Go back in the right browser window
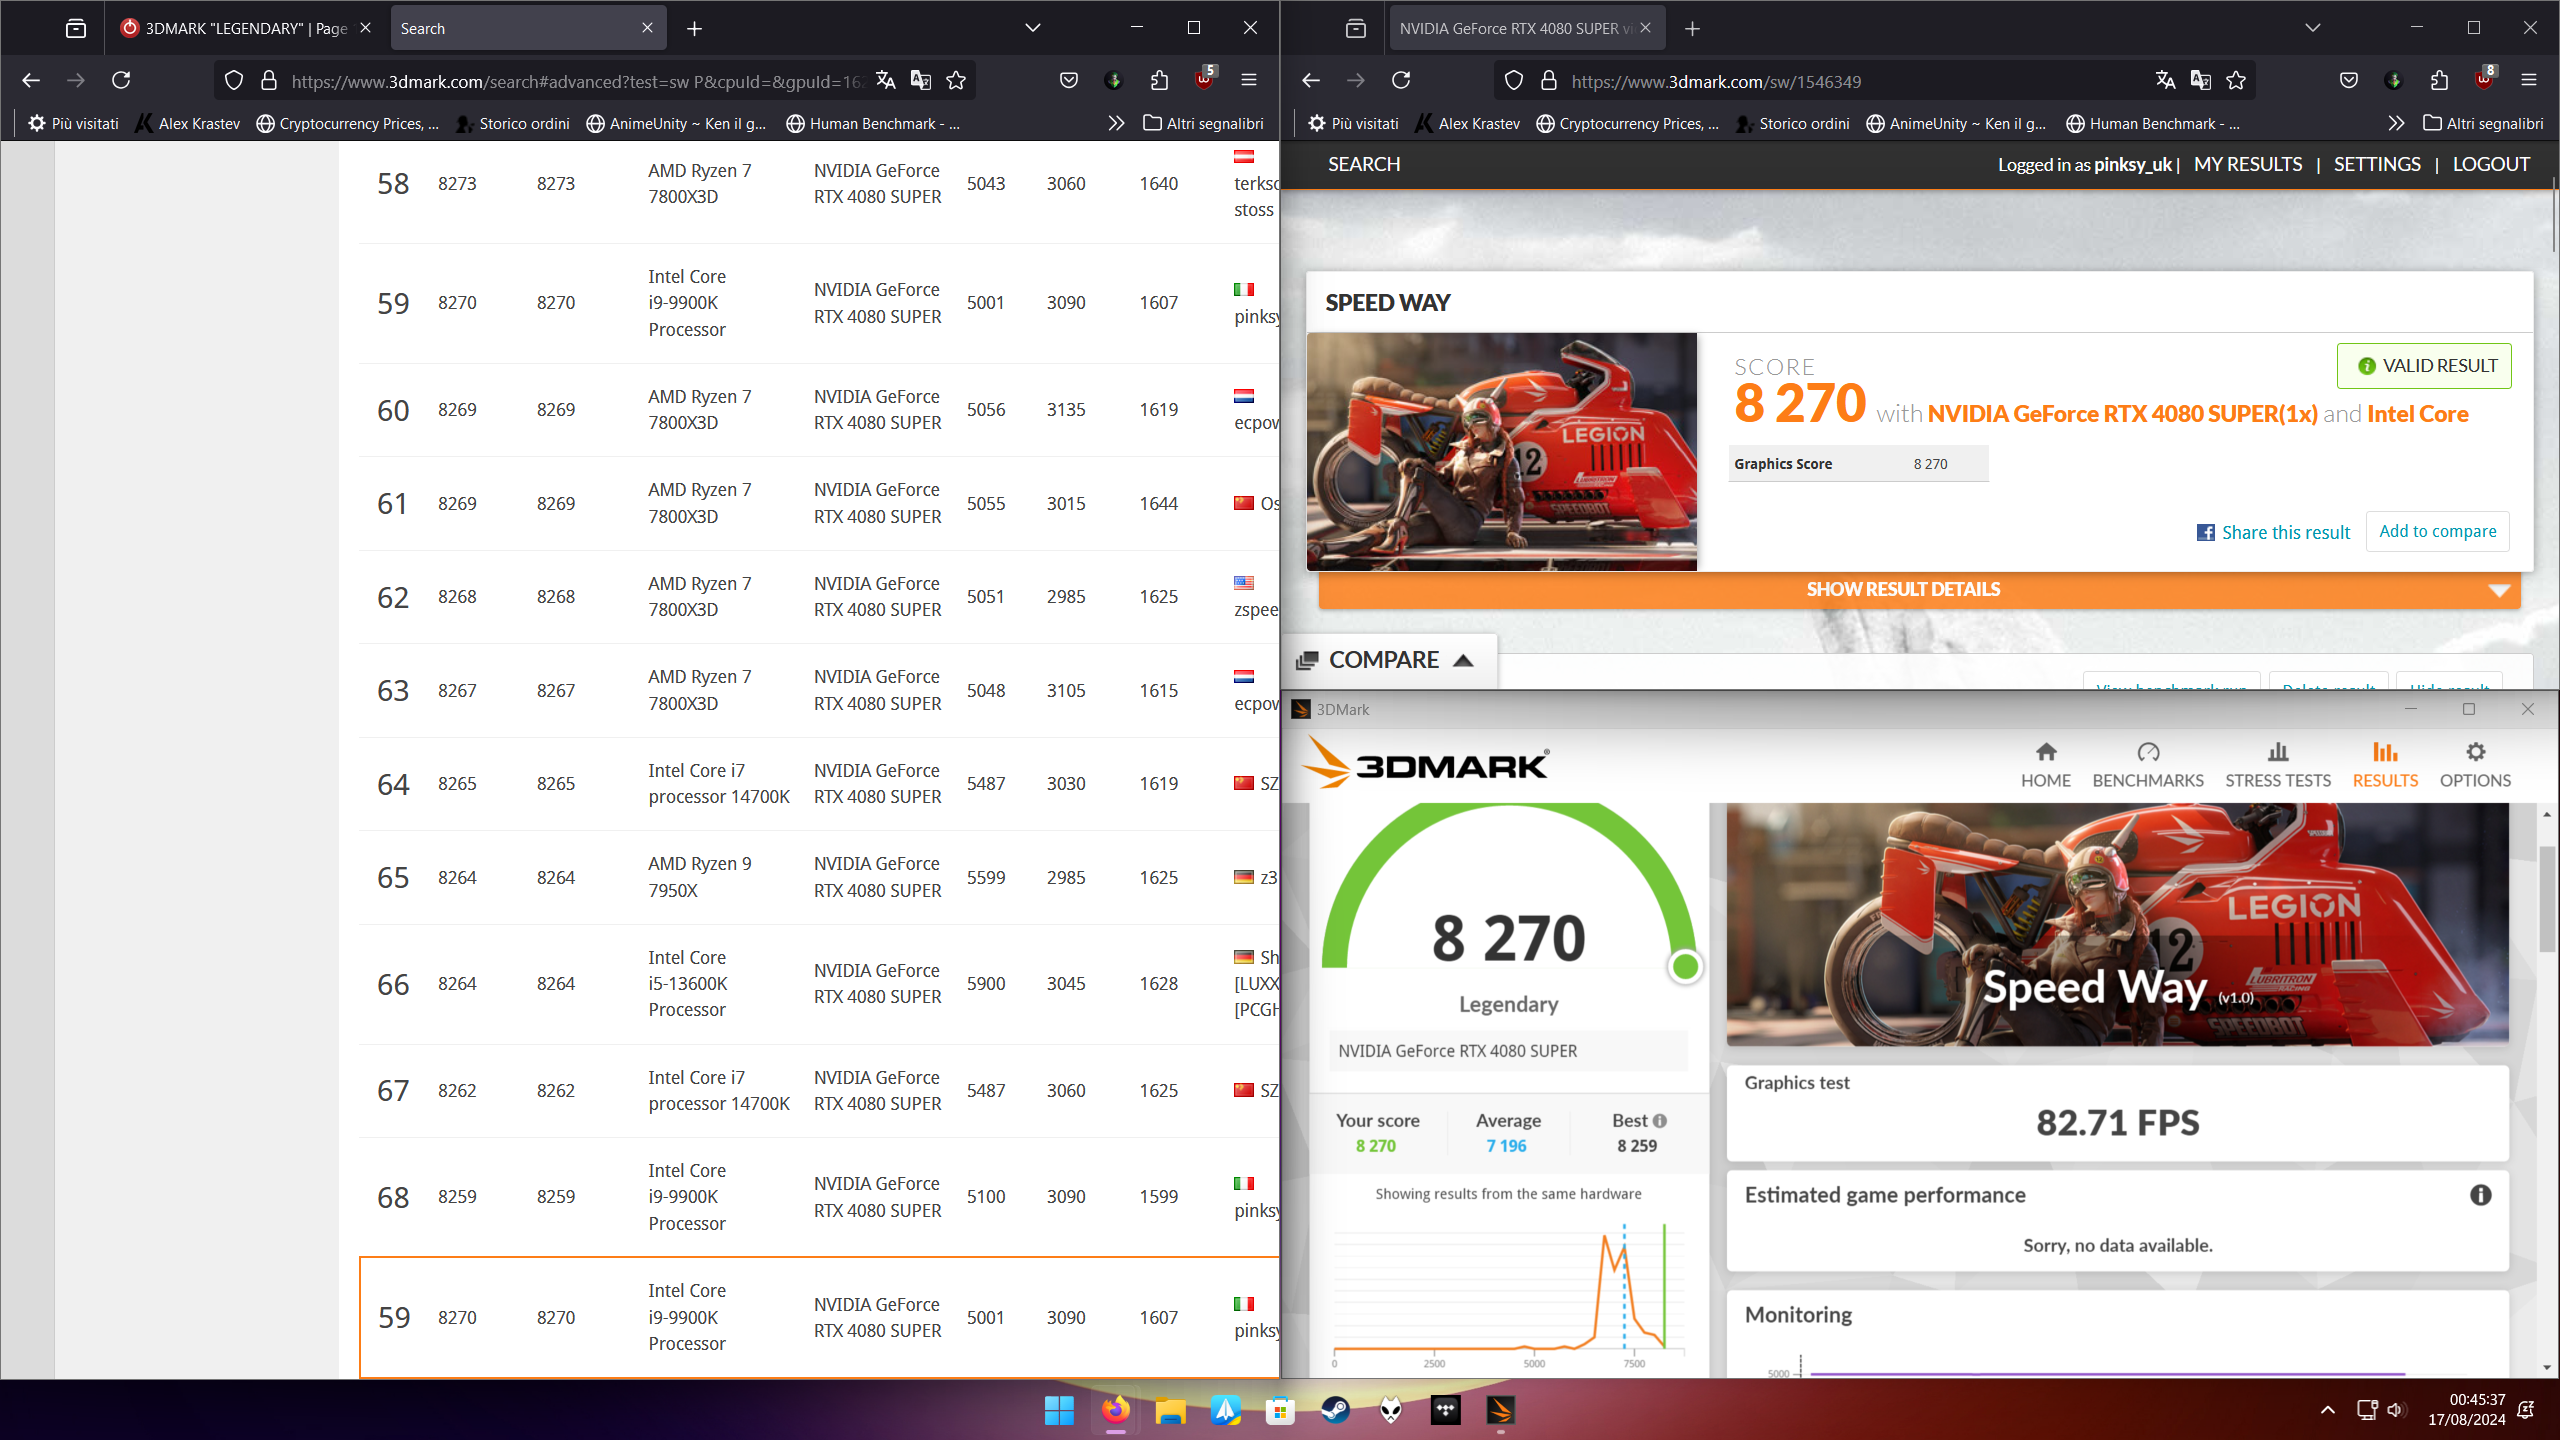The image size is (2560, 1440). pyautogui.click(x=1311, y=80)
